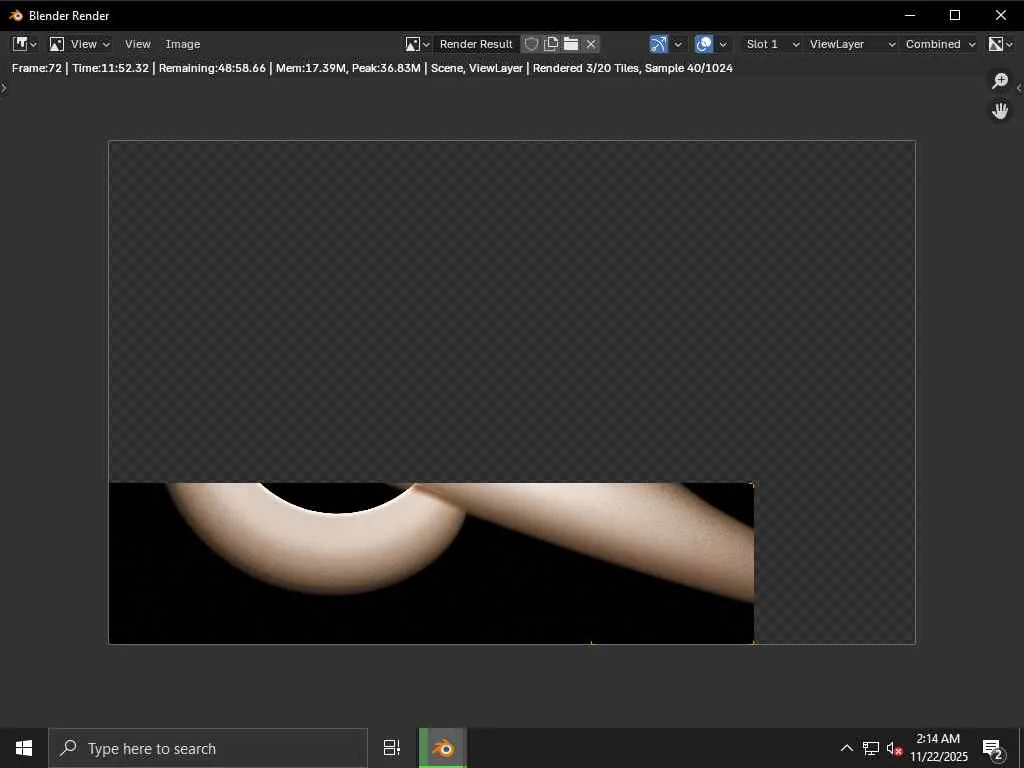Expand the Combined pass dropdown
Viewport: 1024px width, 768px height.
pyautogui.click(x=940, y=44)
